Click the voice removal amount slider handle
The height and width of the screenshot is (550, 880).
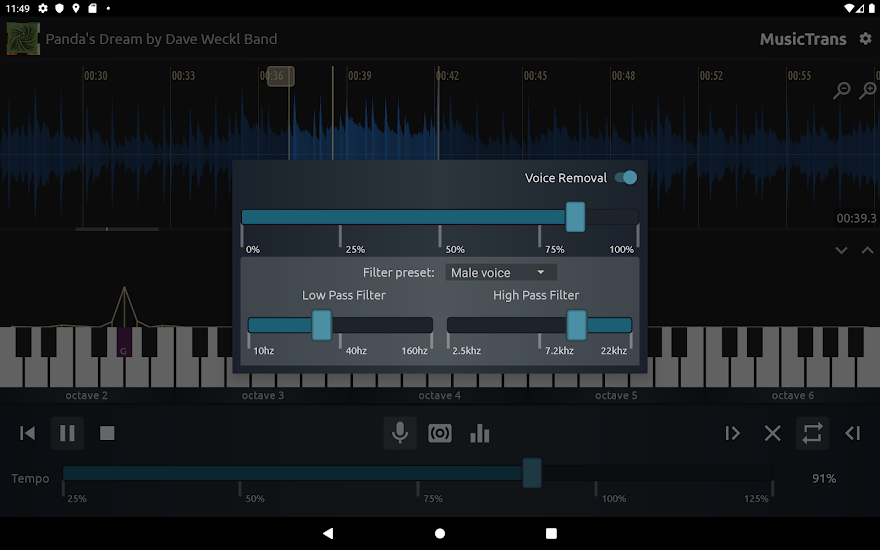(575, 217)
